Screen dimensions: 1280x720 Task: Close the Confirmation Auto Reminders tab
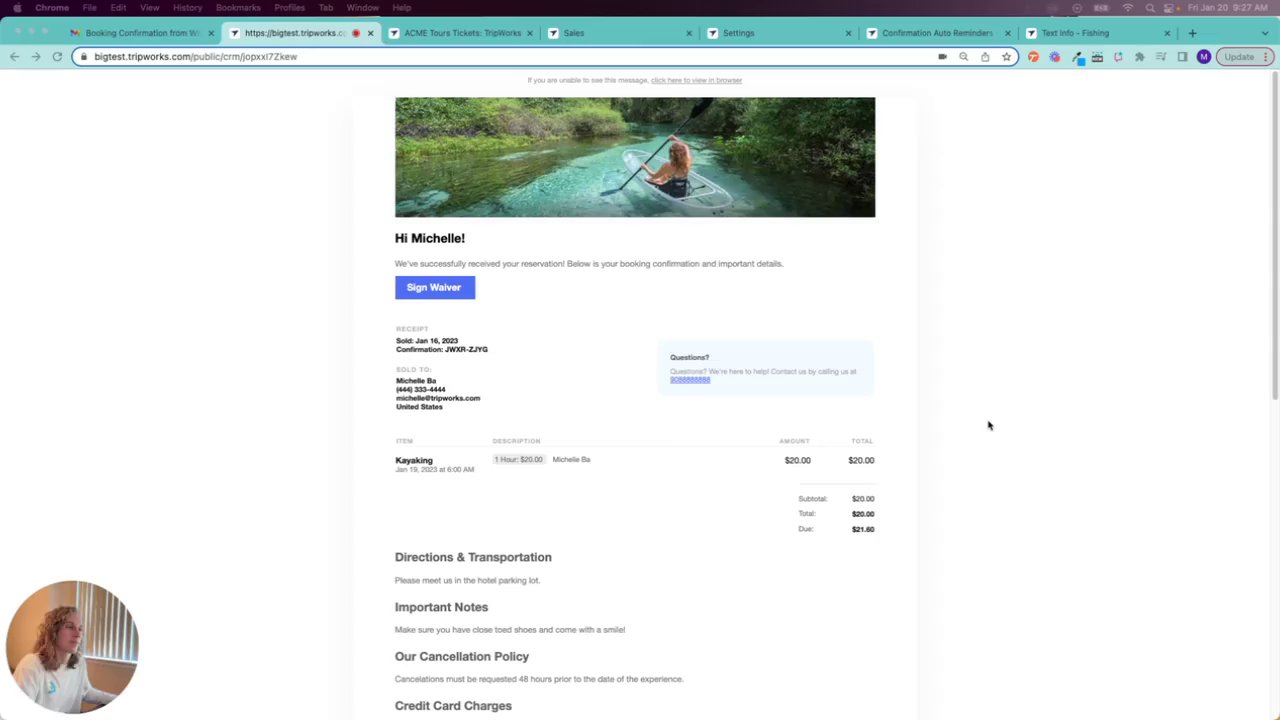click(x=1007, y=33)
